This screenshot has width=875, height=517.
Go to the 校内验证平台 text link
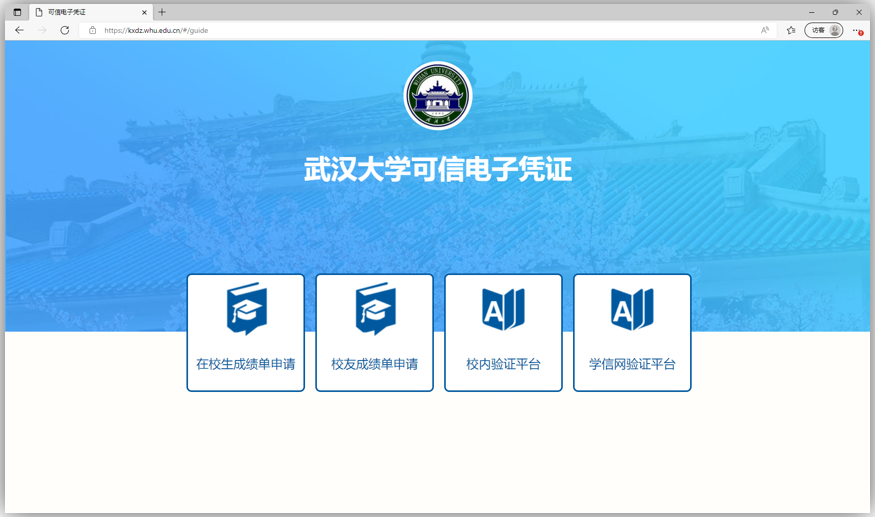point(503,364)
